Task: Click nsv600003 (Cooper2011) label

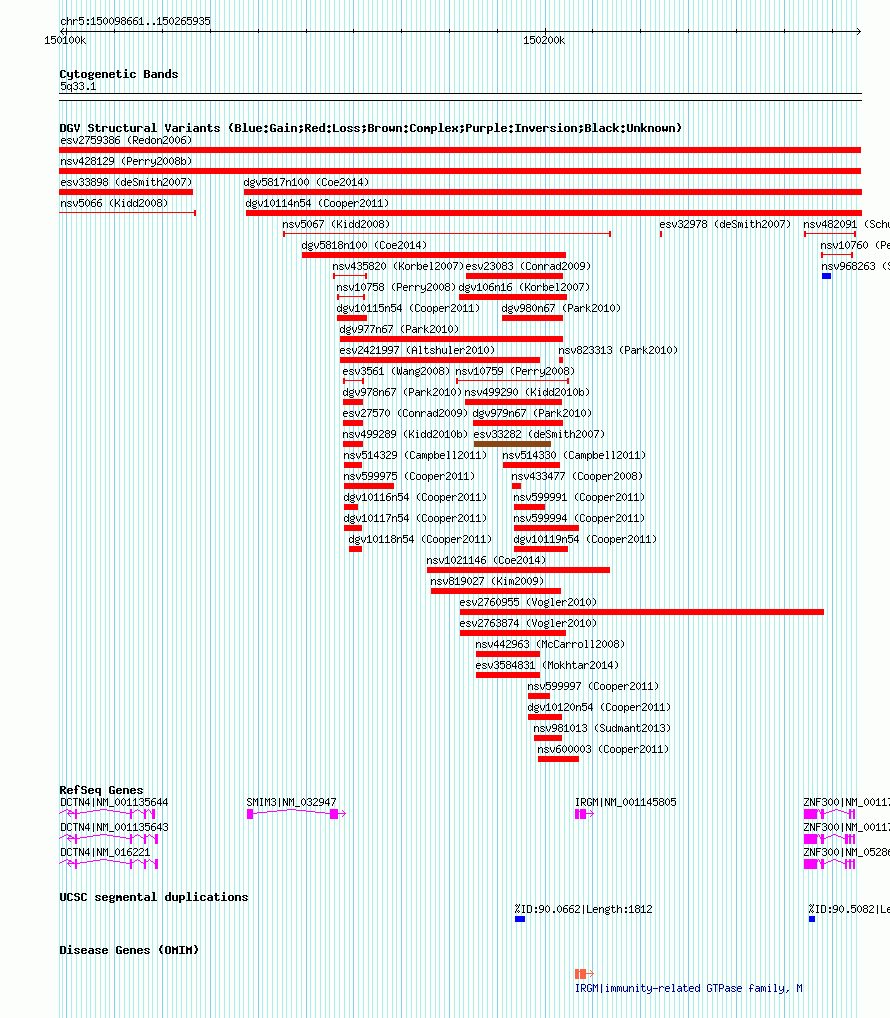Action: tap(603, 749)
